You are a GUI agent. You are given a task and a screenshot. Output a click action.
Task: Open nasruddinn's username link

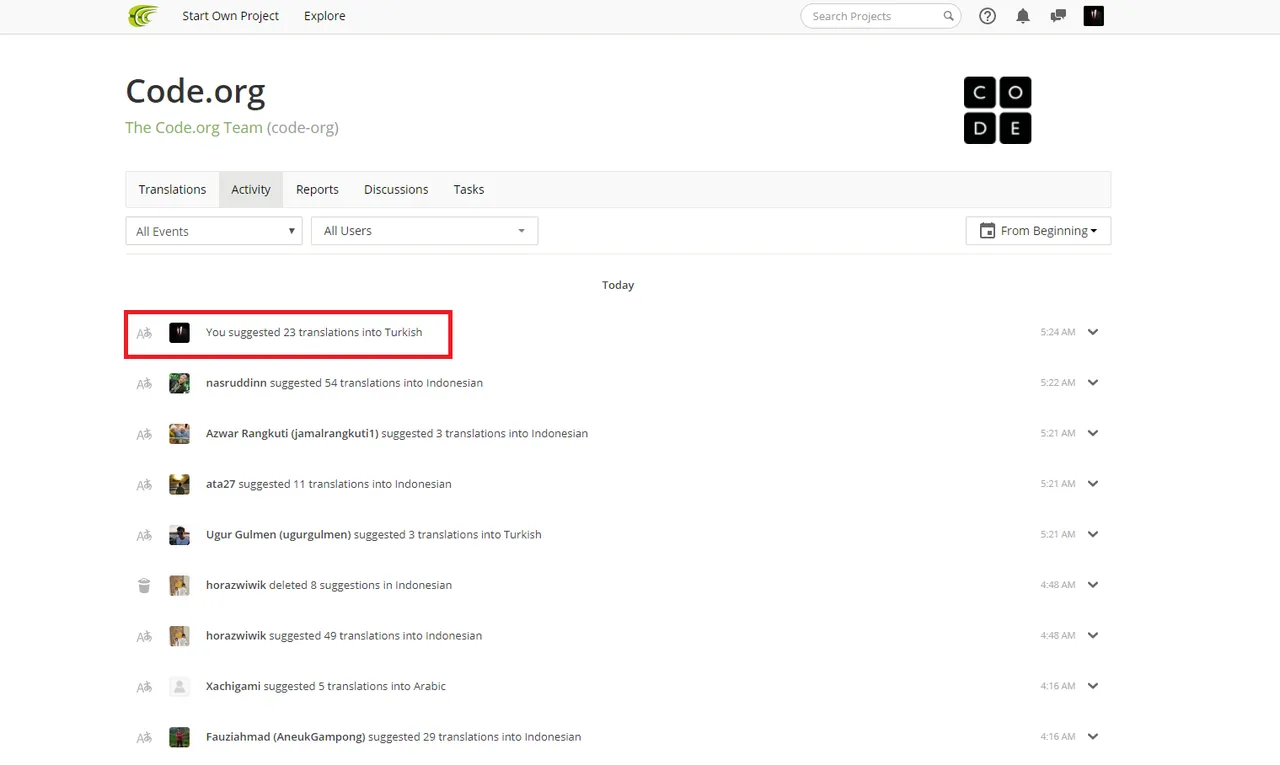(x=236, y=383)
